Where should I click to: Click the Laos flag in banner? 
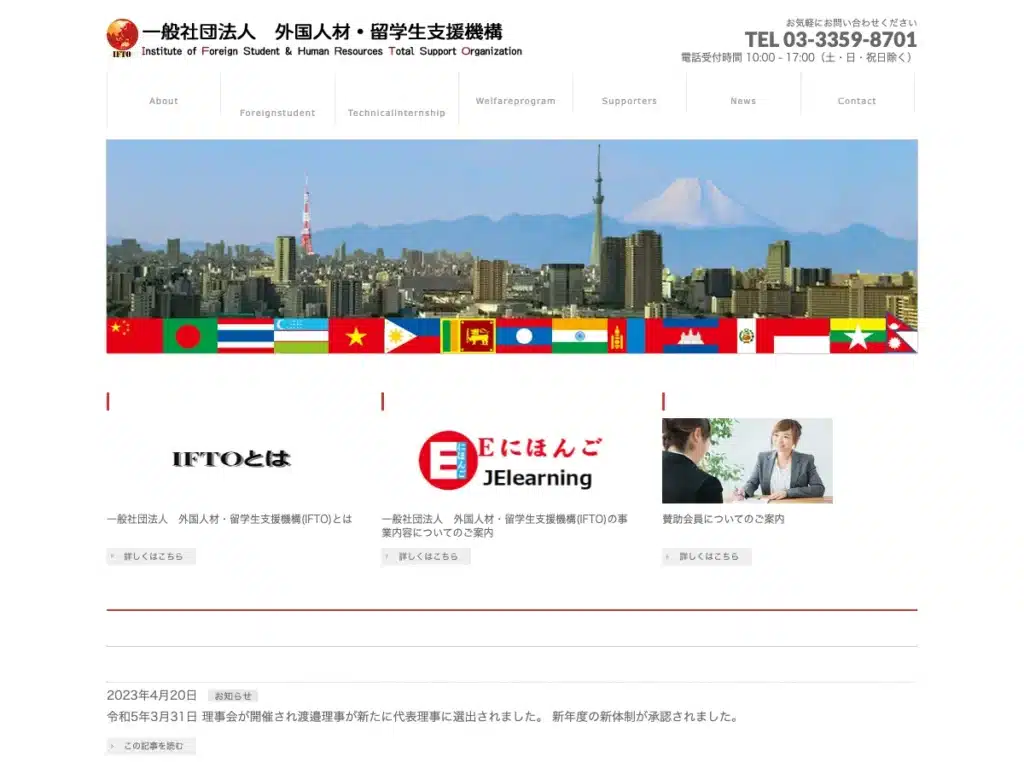point(524,336)
